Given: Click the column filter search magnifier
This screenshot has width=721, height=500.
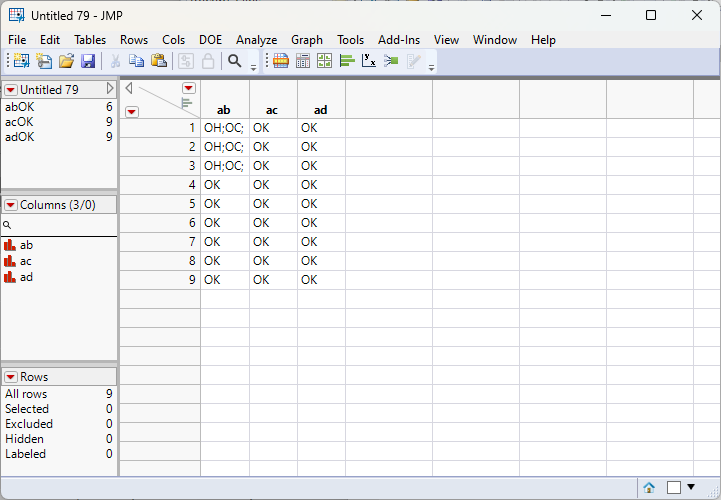Looking at the screenshot, I should pyautogui.click(x=7, y=225).
